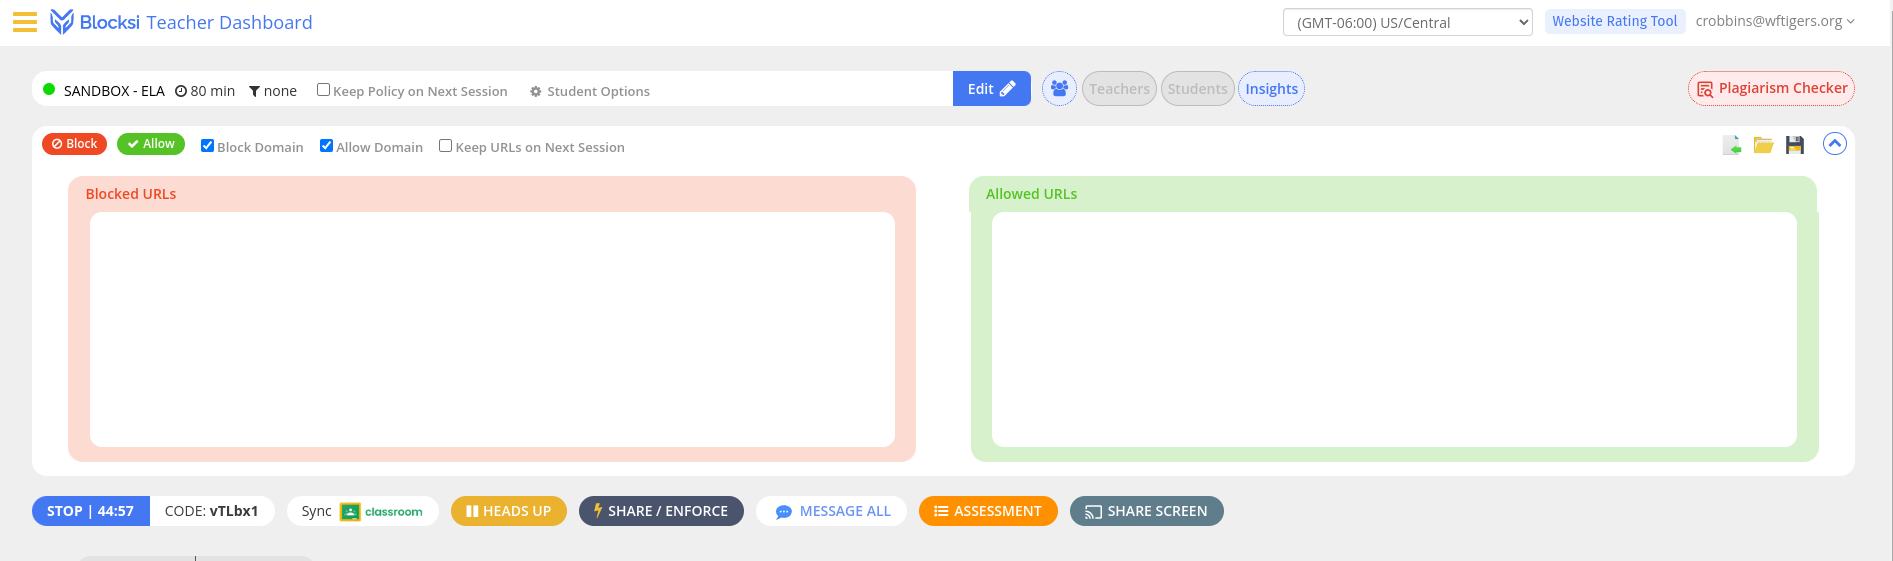Viewport: 1893px width, 561px height.
Task: Send a MESSAGE ALL to students
Action: tap(832, 511)
